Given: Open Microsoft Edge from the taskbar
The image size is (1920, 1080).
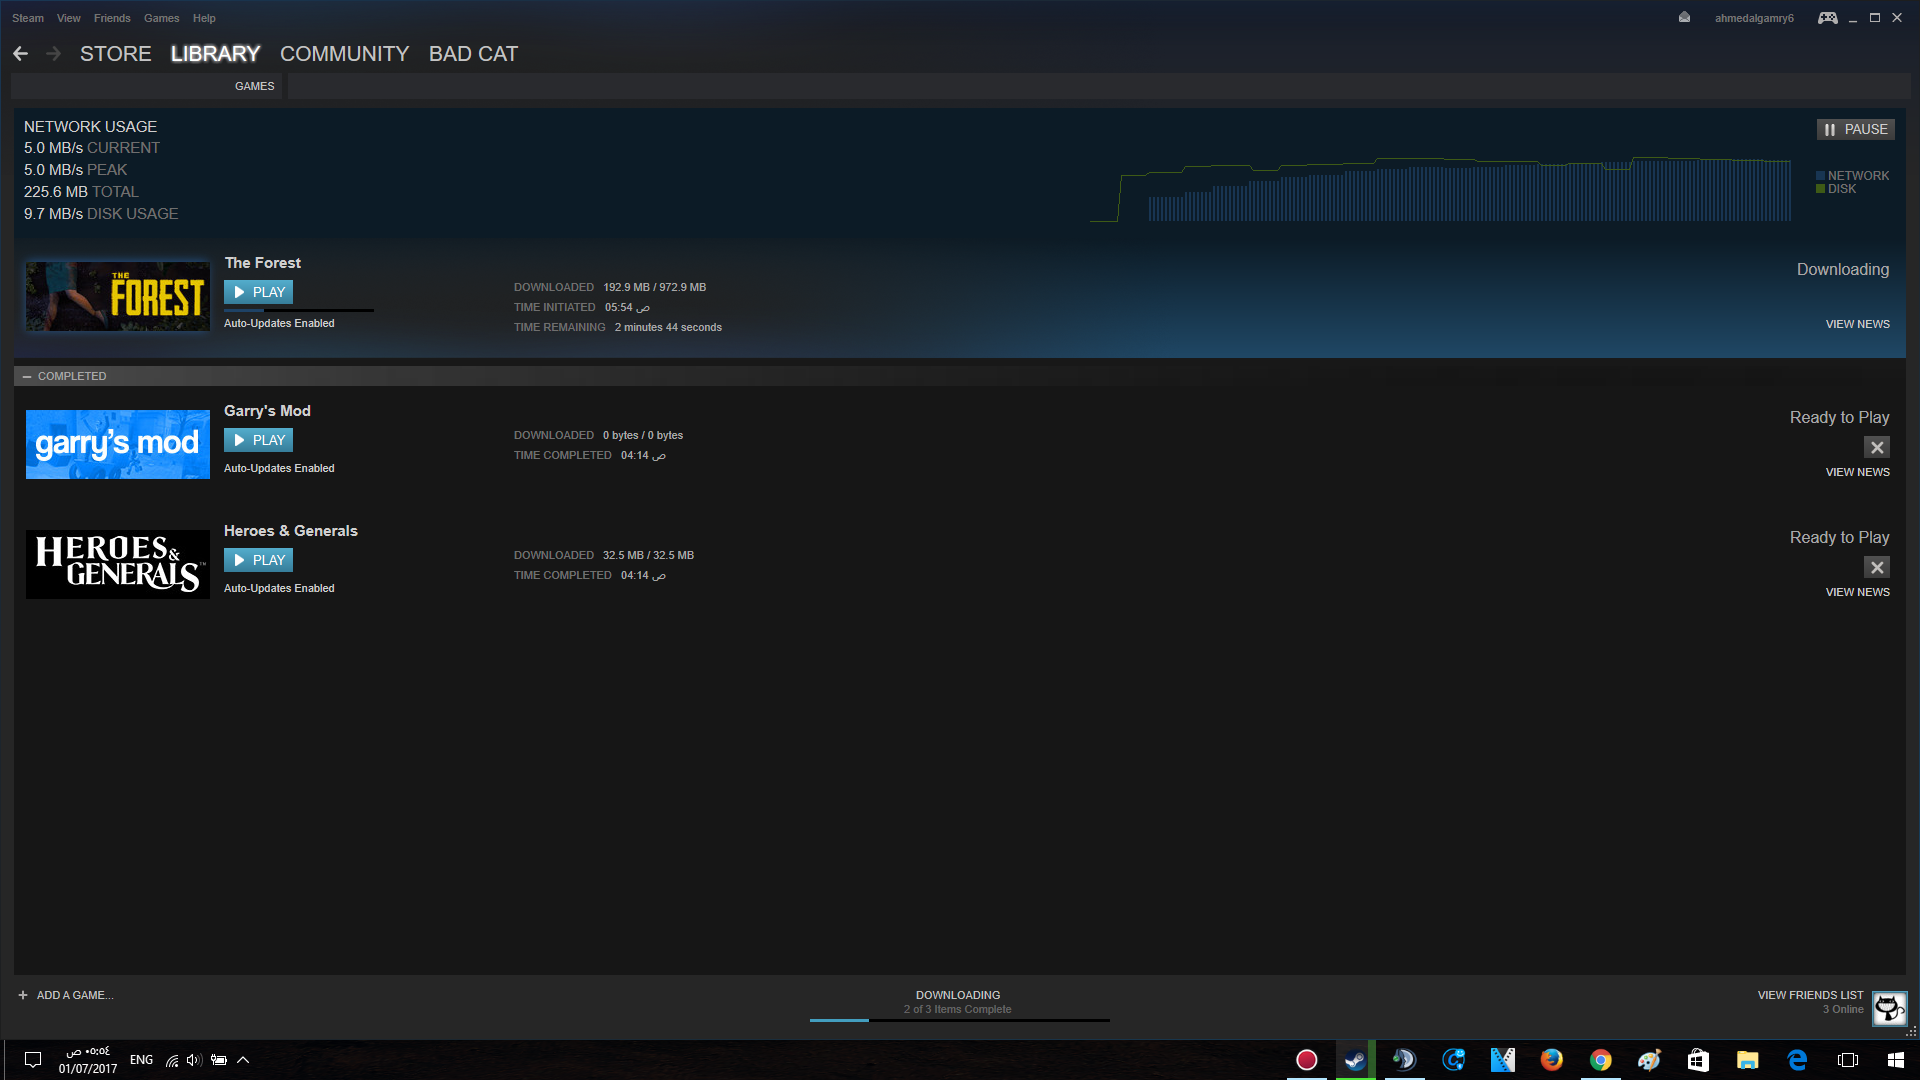Looking at the screenshot, I should pos(1797,1060).
